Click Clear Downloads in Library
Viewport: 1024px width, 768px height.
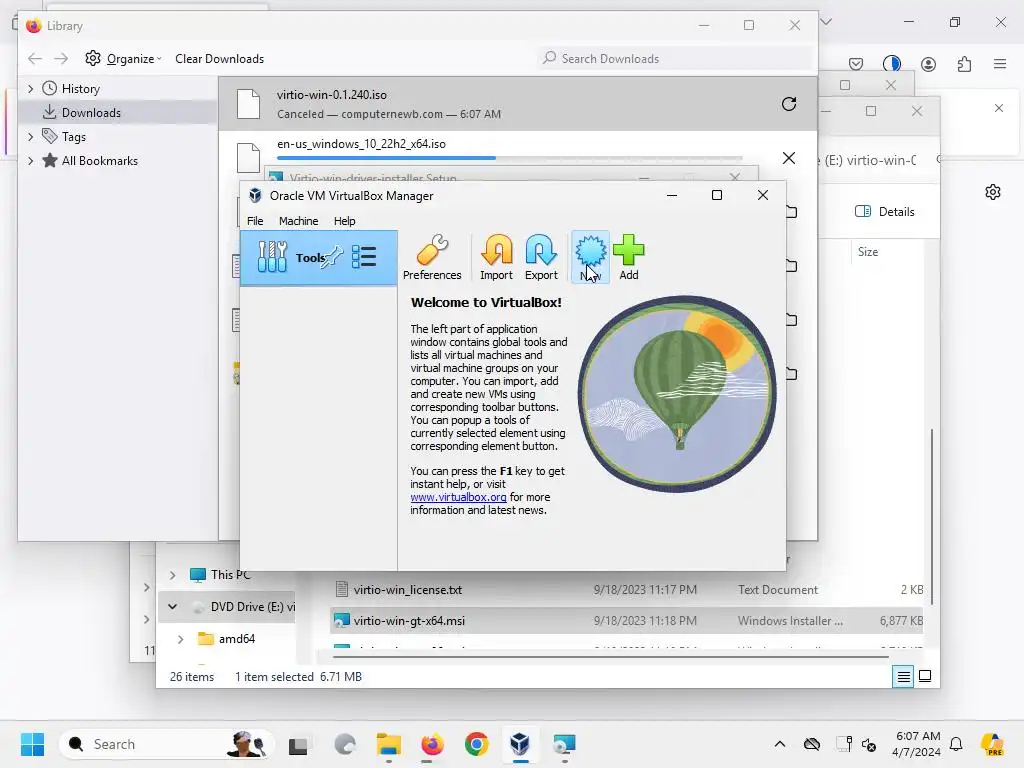click(219, 59)
